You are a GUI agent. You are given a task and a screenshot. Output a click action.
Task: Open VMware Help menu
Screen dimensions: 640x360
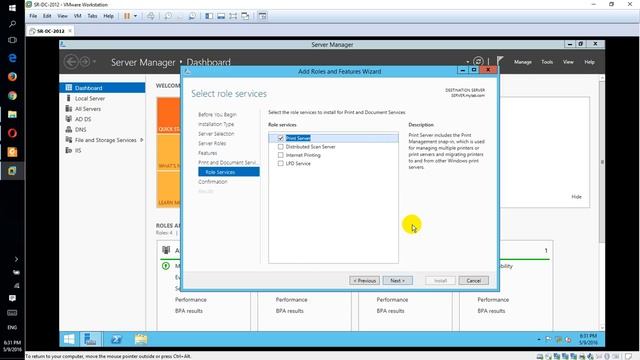point(108,16)
